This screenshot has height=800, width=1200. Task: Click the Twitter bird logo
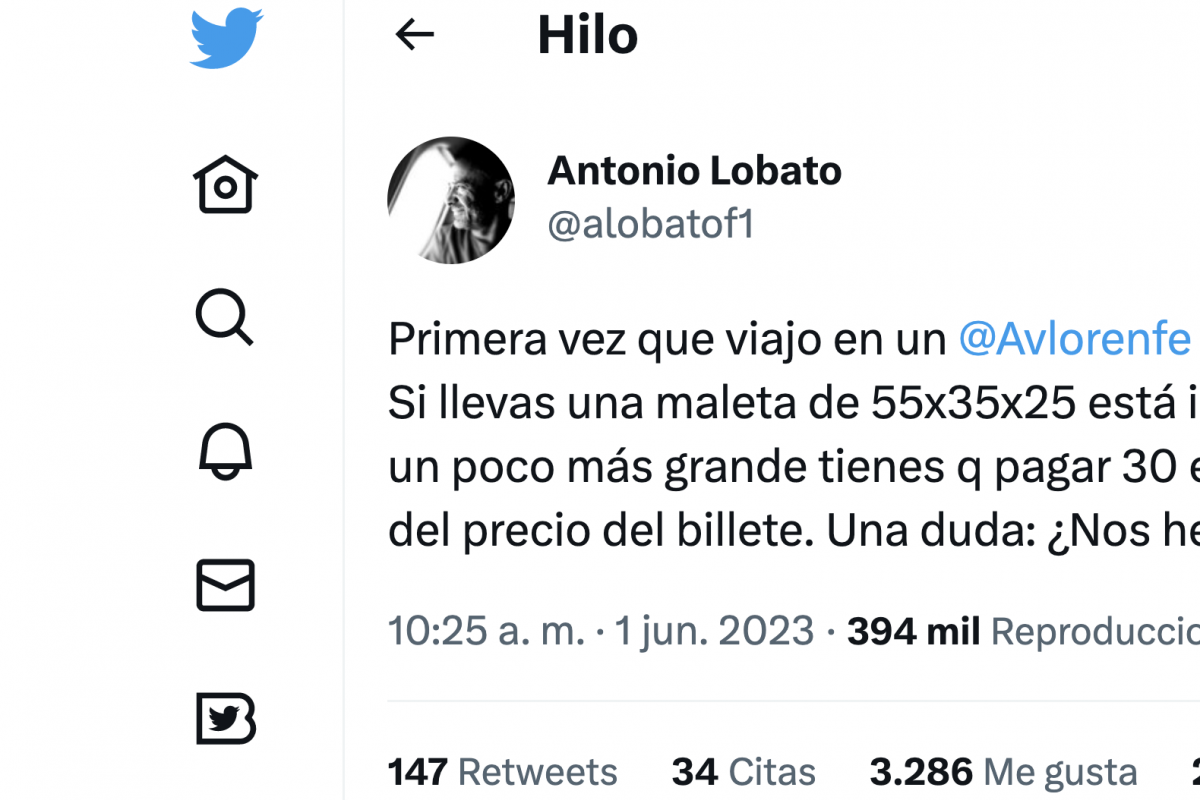tap(226, 38)
